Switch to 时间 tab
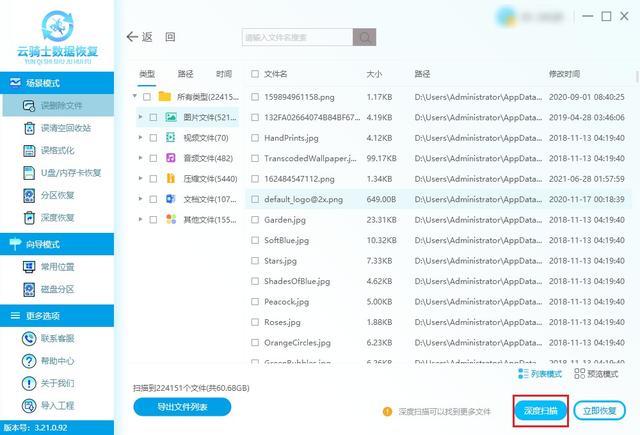Screen dimensions: 640x435 224,74
